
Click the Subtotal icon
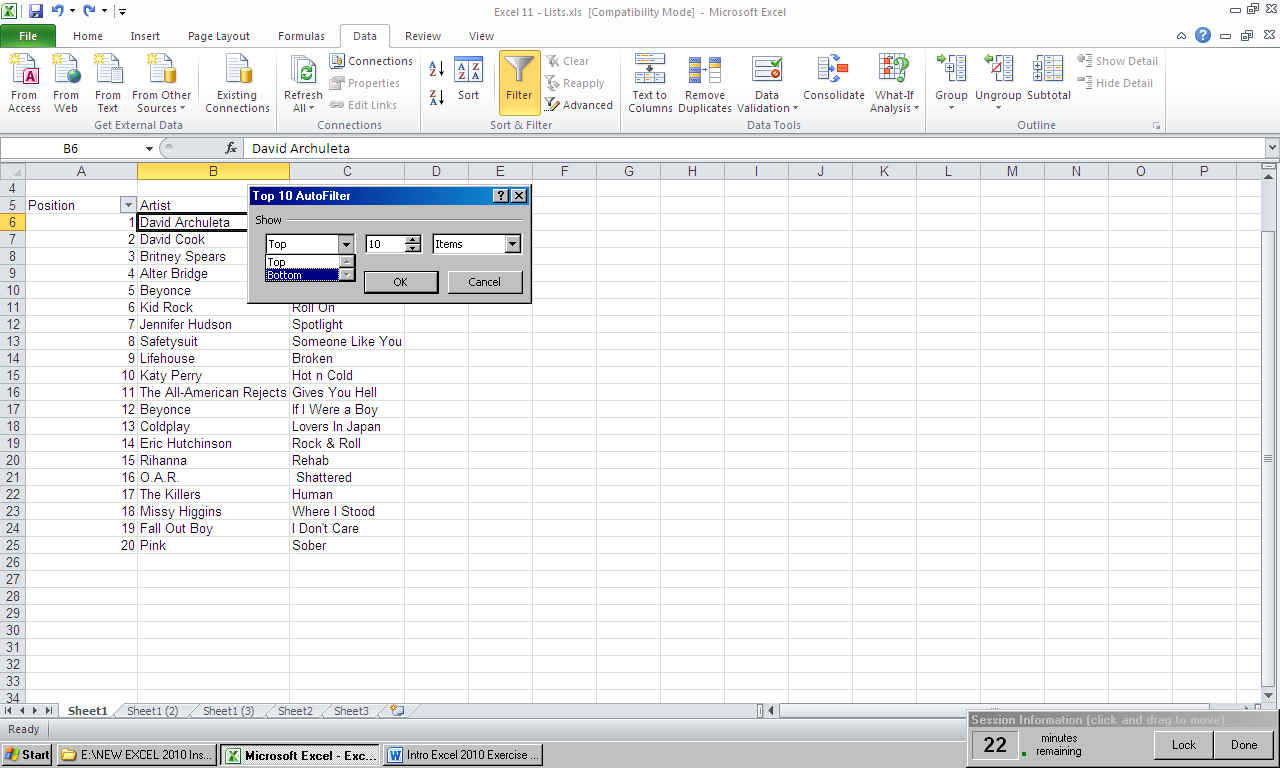(x=1048, y=80)
